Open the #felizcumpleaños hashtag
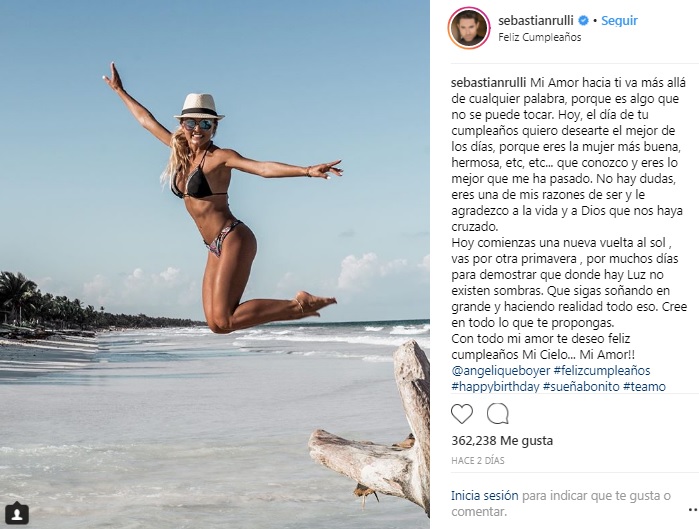Image resolution: width=699 pixels, height=529 pixels. pos(602,370)
